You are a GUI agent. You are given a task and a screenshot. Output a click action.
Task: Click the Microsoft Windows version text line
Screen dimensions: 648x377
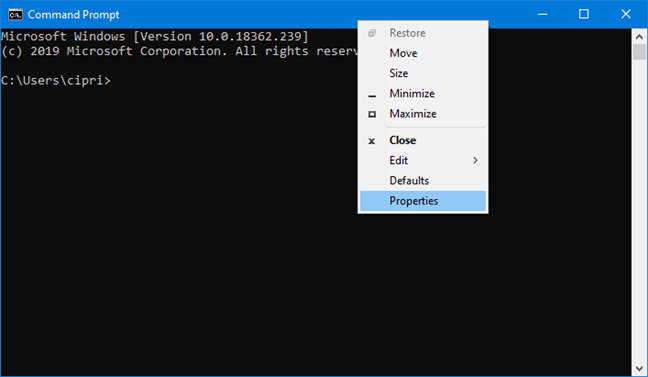point(155,37)
